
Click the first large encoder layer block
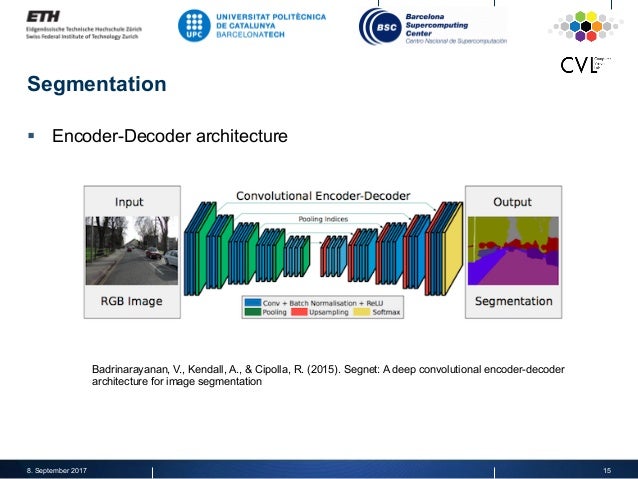[200, 249]
